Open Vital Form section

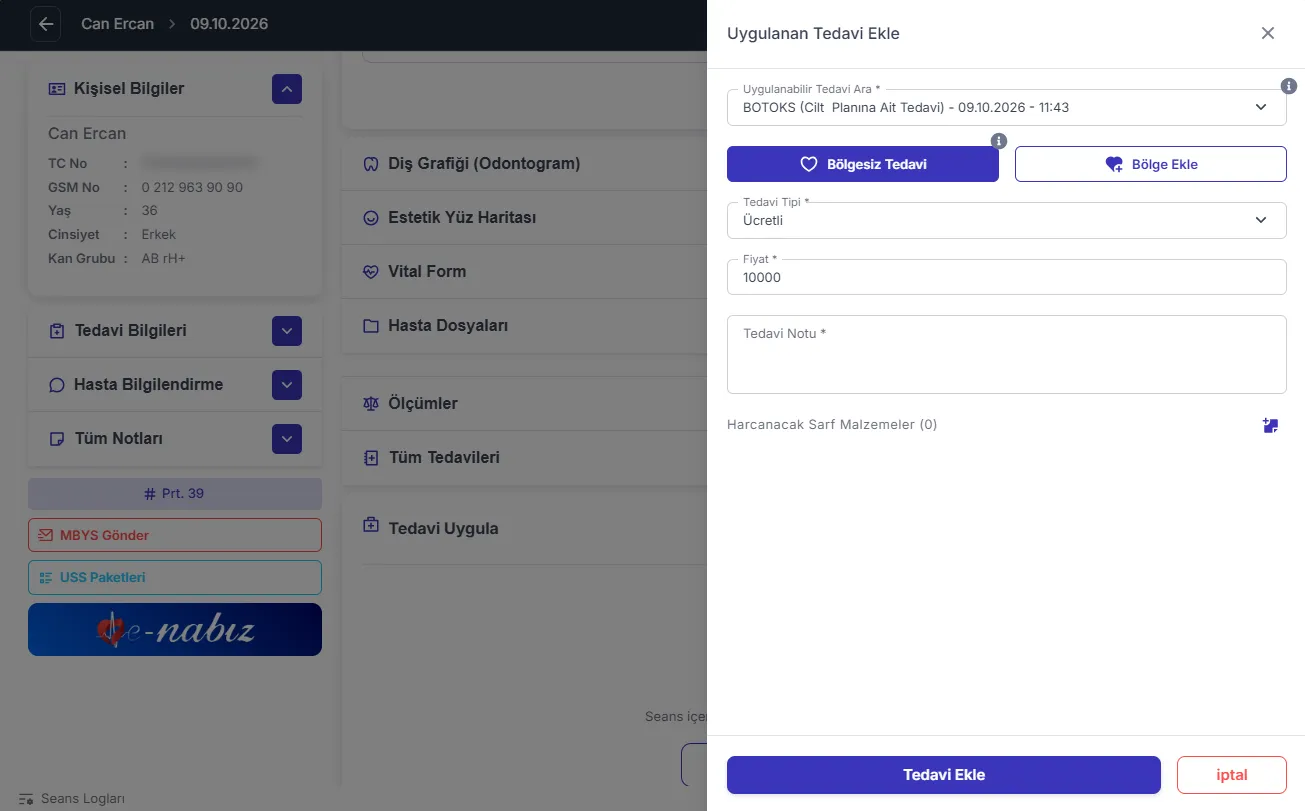(524, 272)
